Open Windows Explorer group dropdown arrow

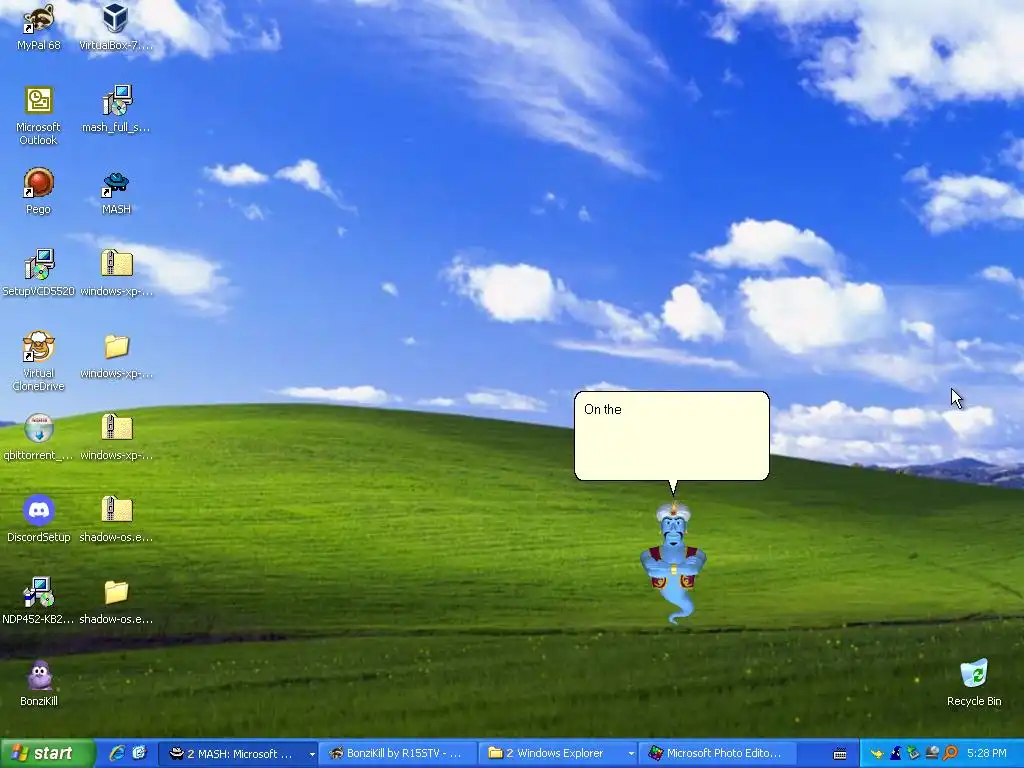tap(631, 754)
